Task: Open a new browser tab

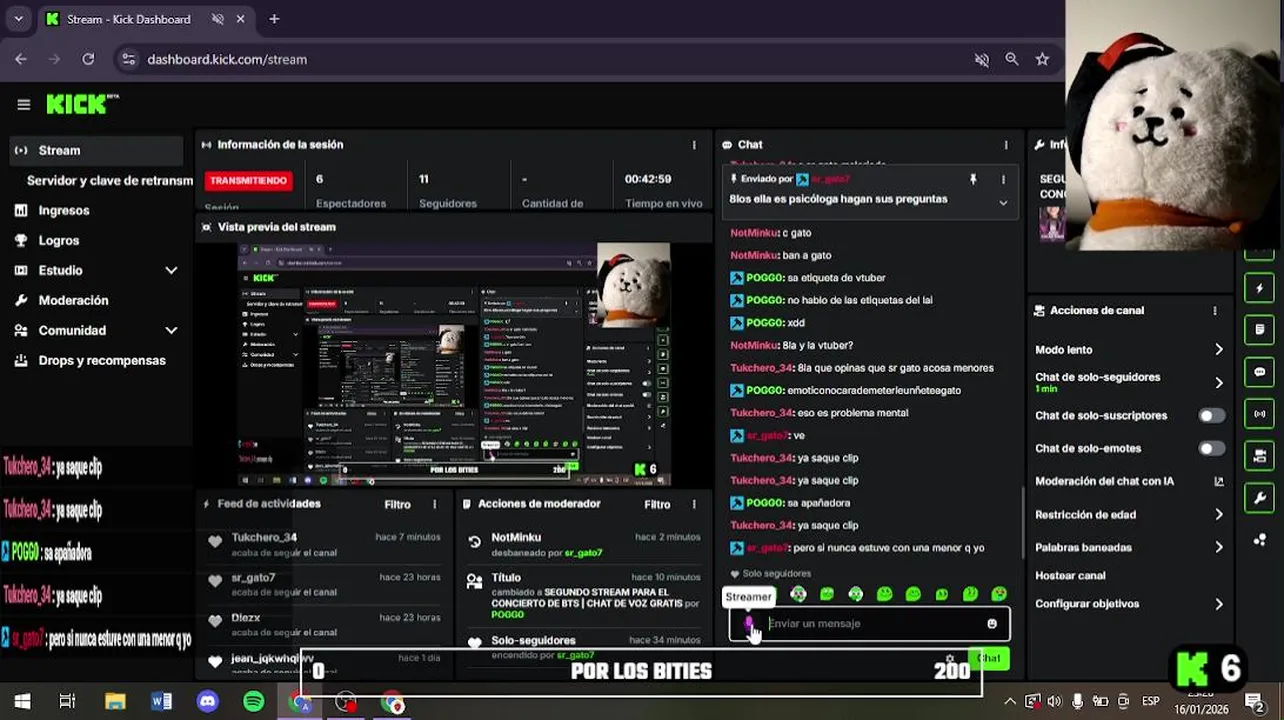Action: (274, 18)
